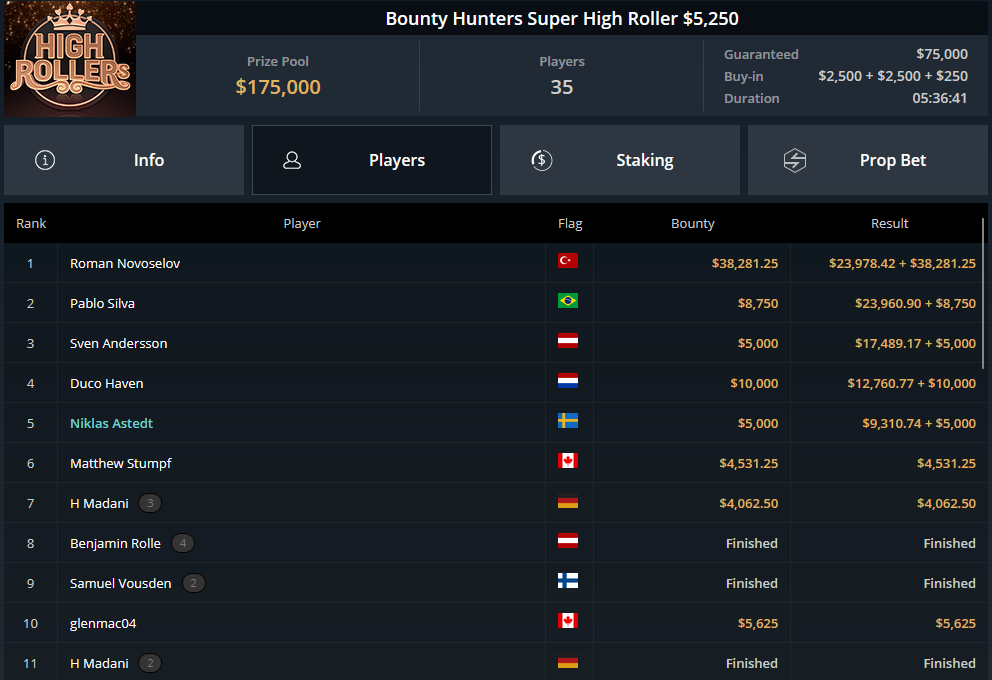992x680 pixels.
Task: Click the buy-in $2,500 + $2,500 + $250
Action: tap(893, 76)
